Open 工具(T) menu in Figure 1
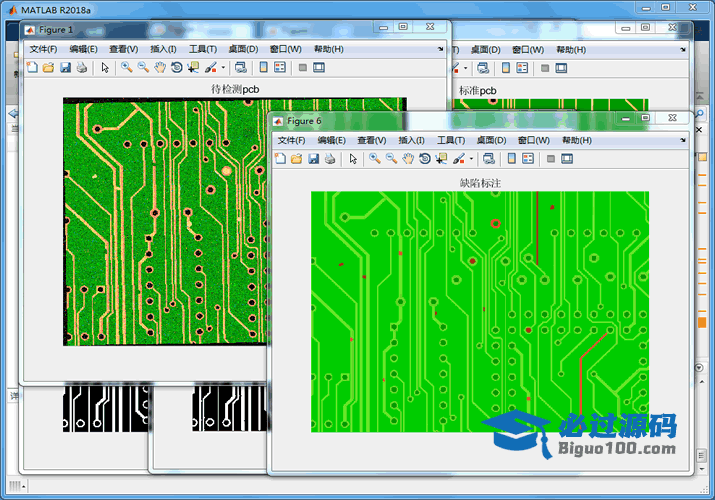 [203, 49]
